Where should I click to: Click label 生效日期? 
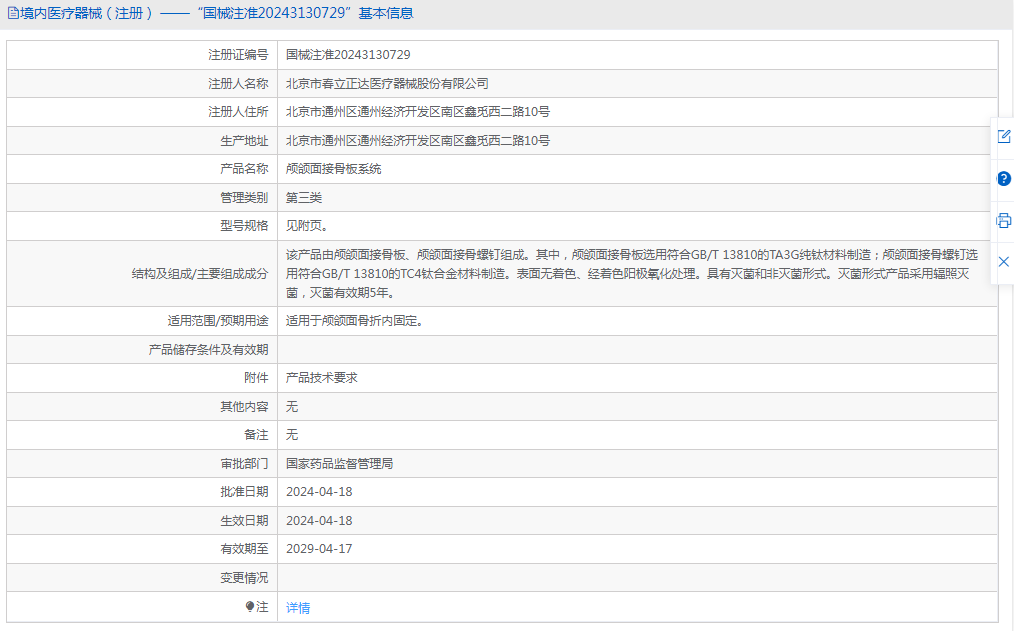click(x=244, y=520)
